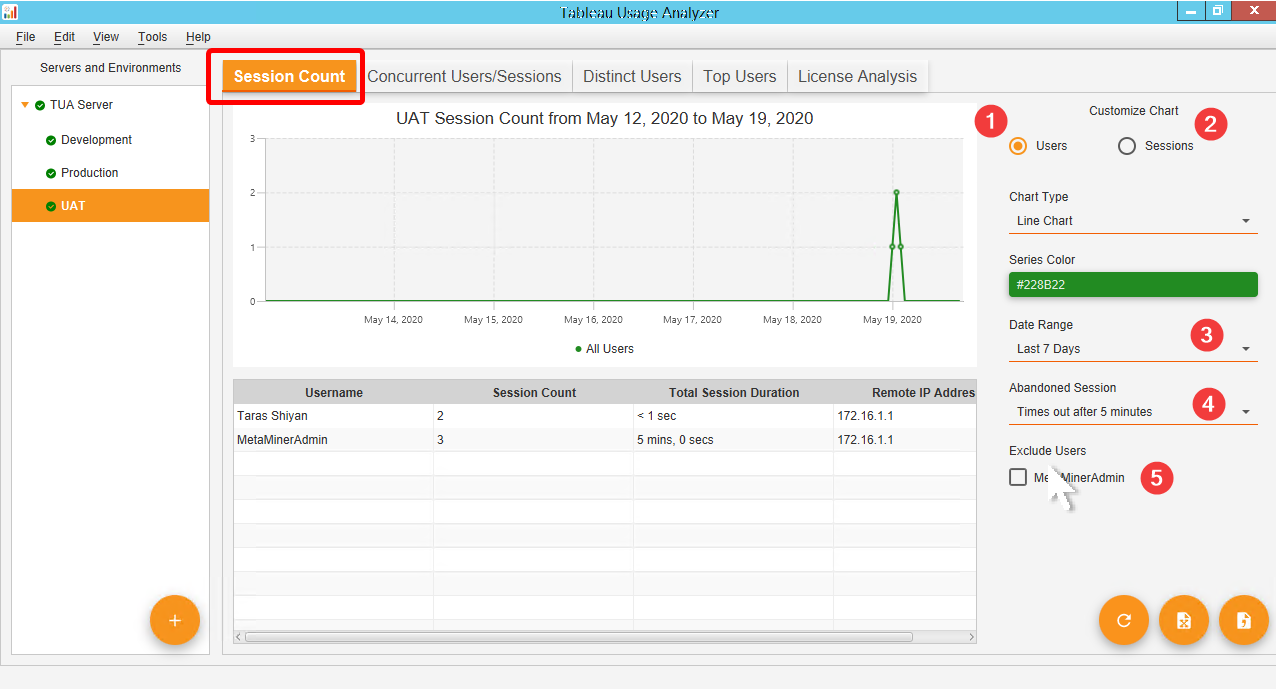Image resolution: width=1276 pixels, height=689 pixels.
Task: Switch to the Session Count tab
Action: [289, 76]
